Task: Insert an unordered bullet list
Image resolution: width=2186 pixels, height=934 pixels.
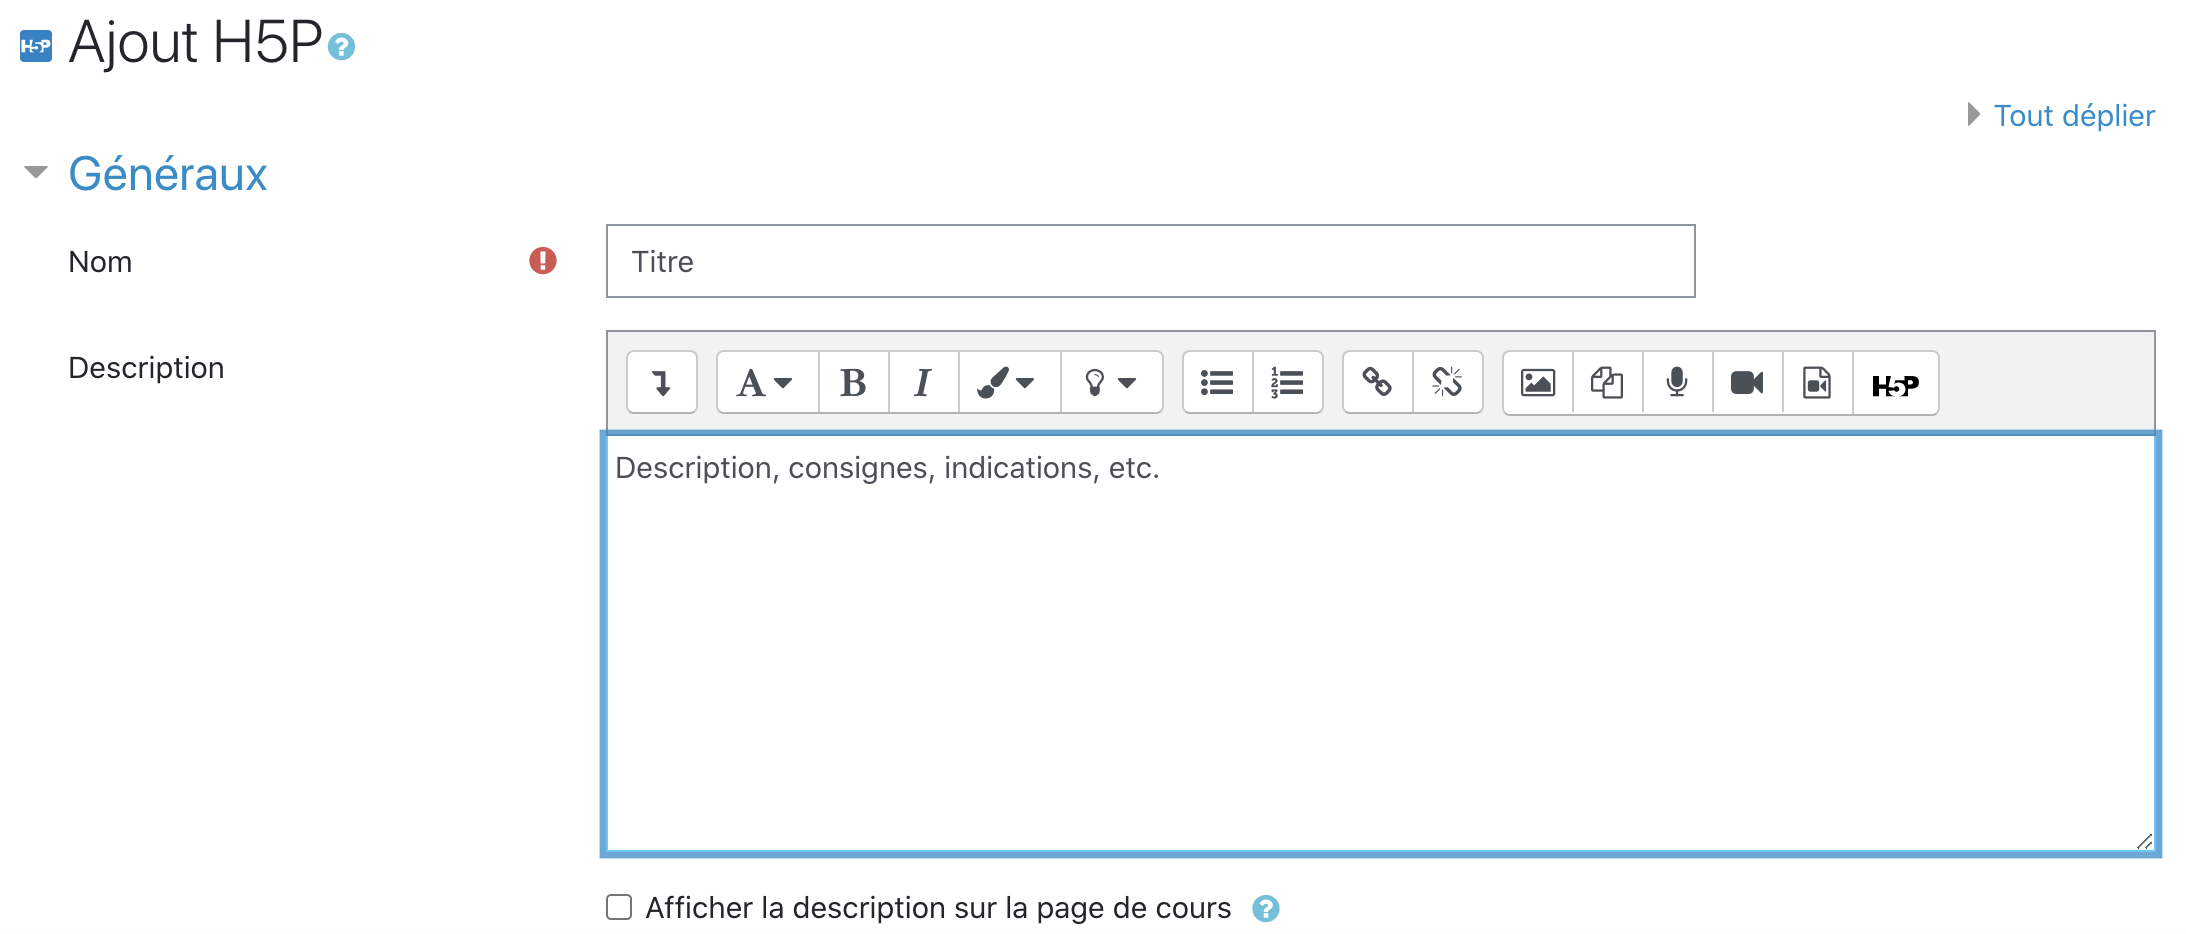Action: tap(1217, 383)
